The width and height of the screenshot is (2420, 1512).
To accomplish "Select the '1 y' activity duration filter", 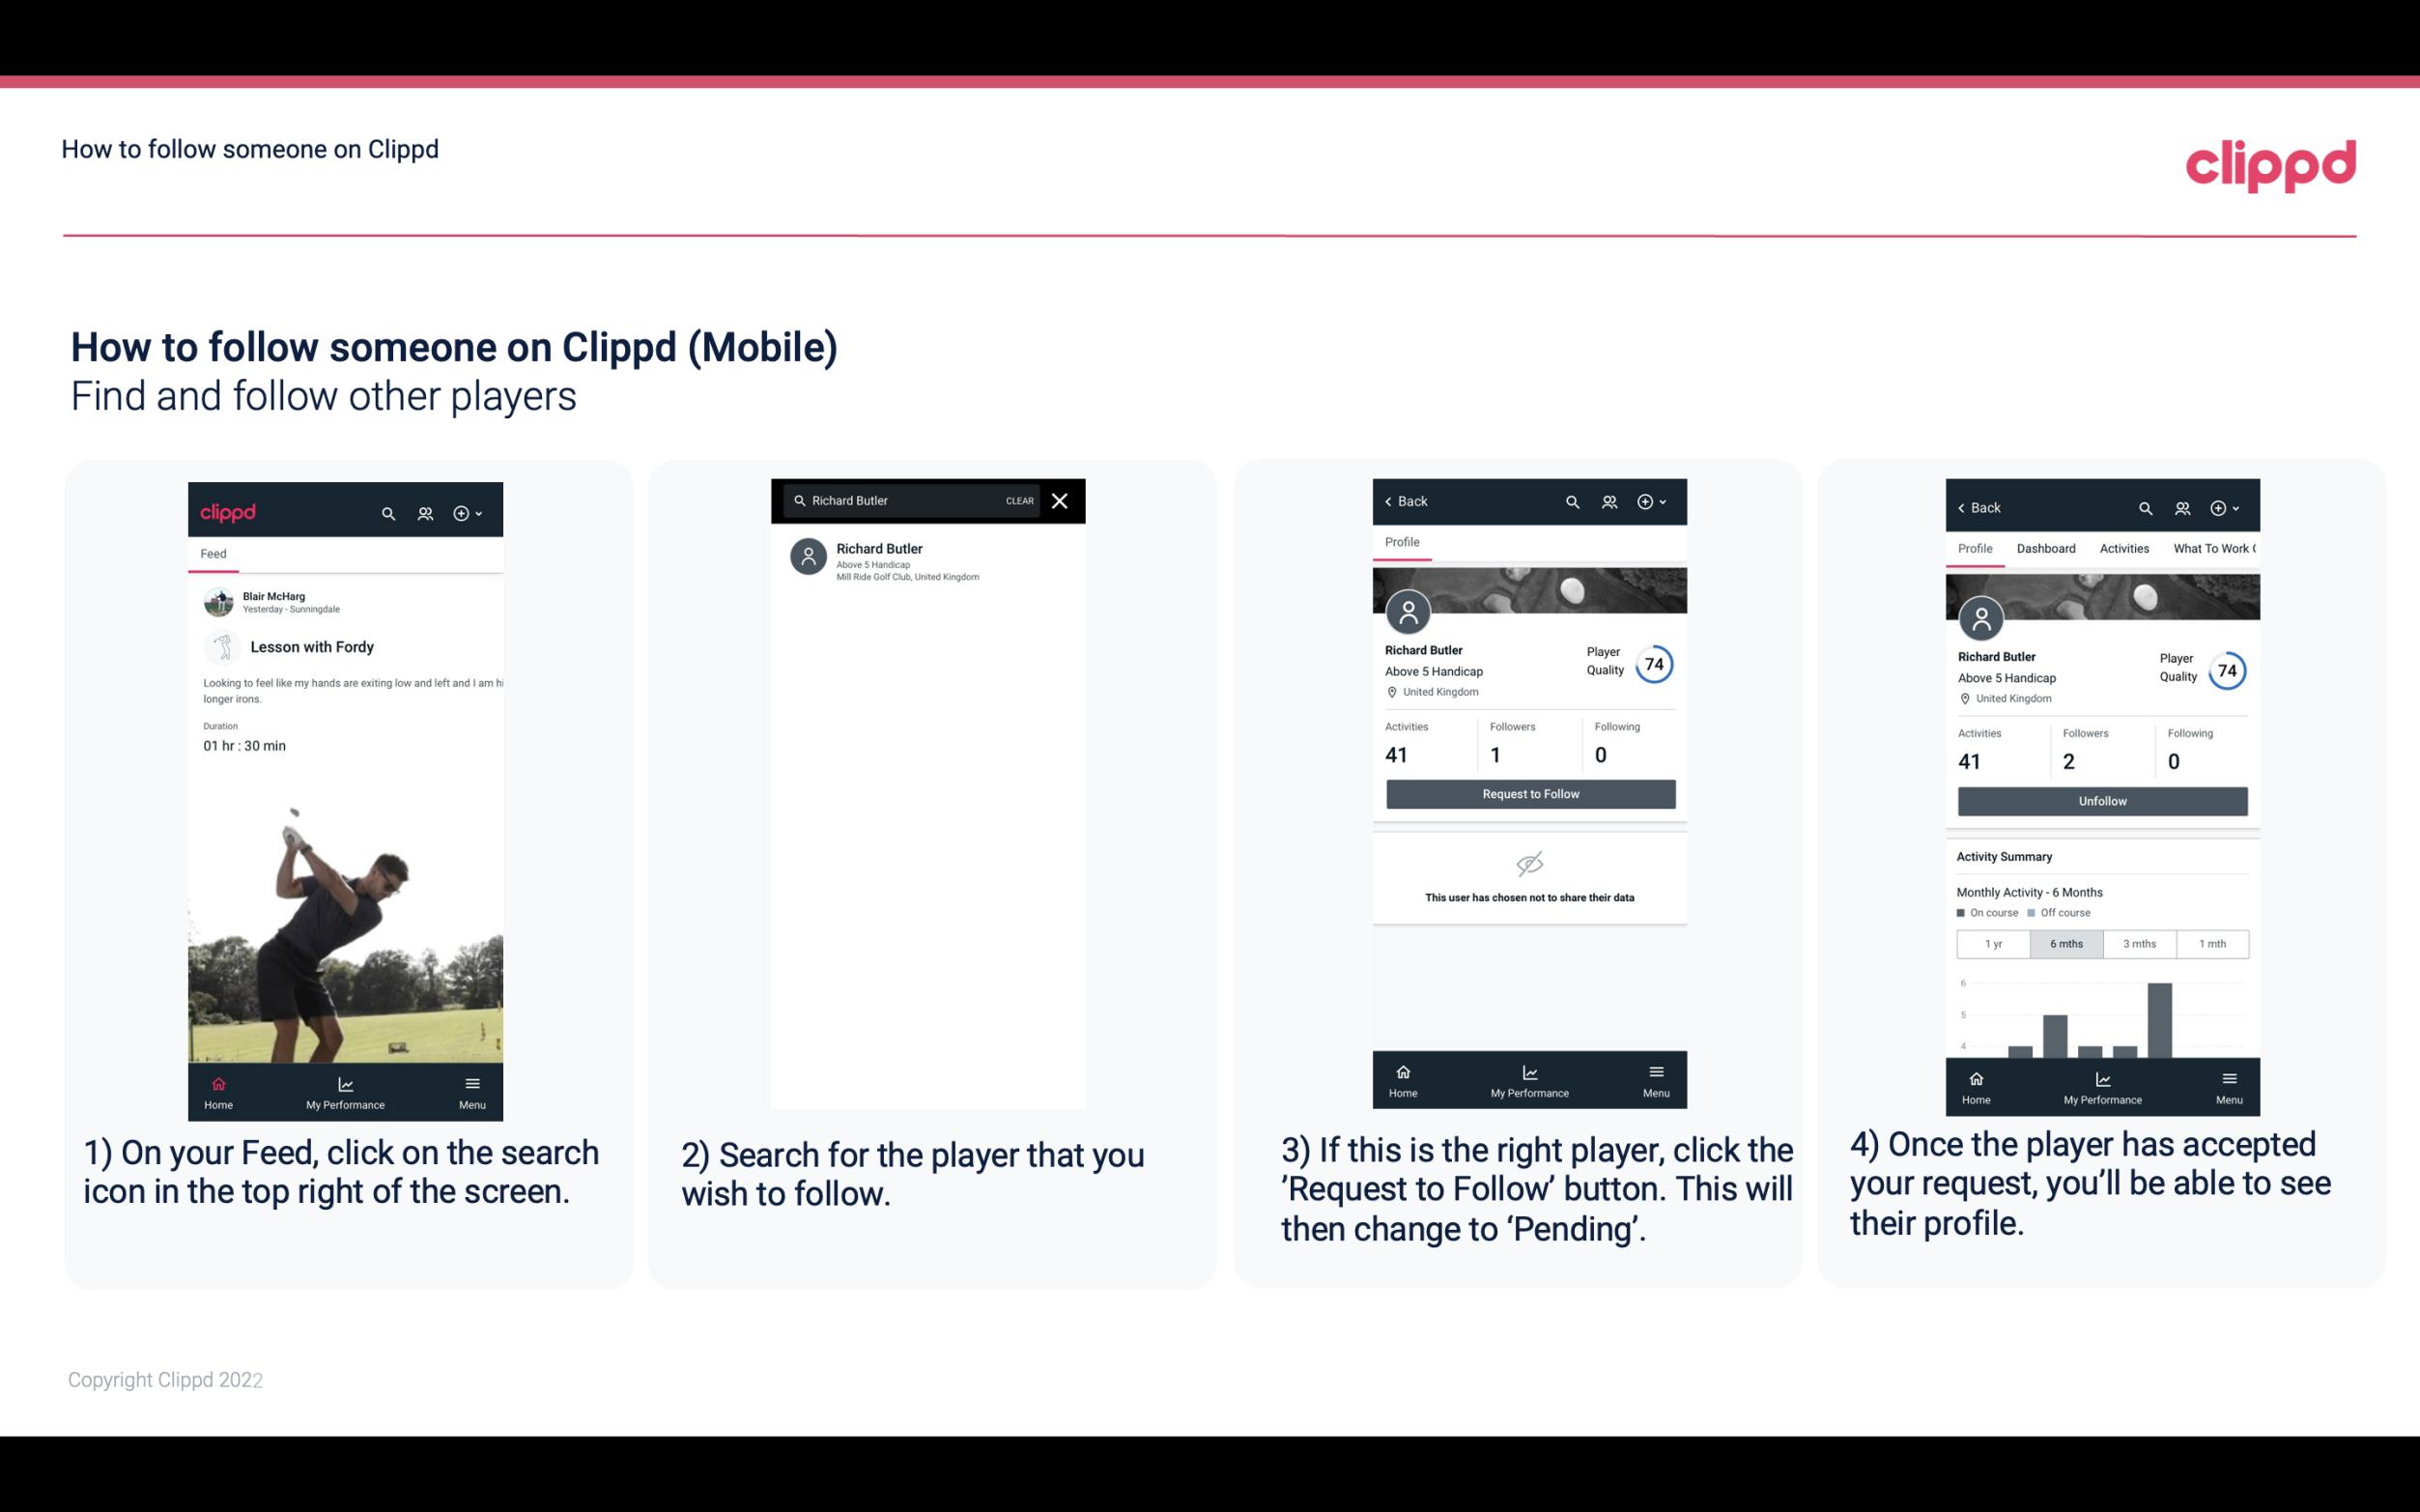I will click(1992, 942).
